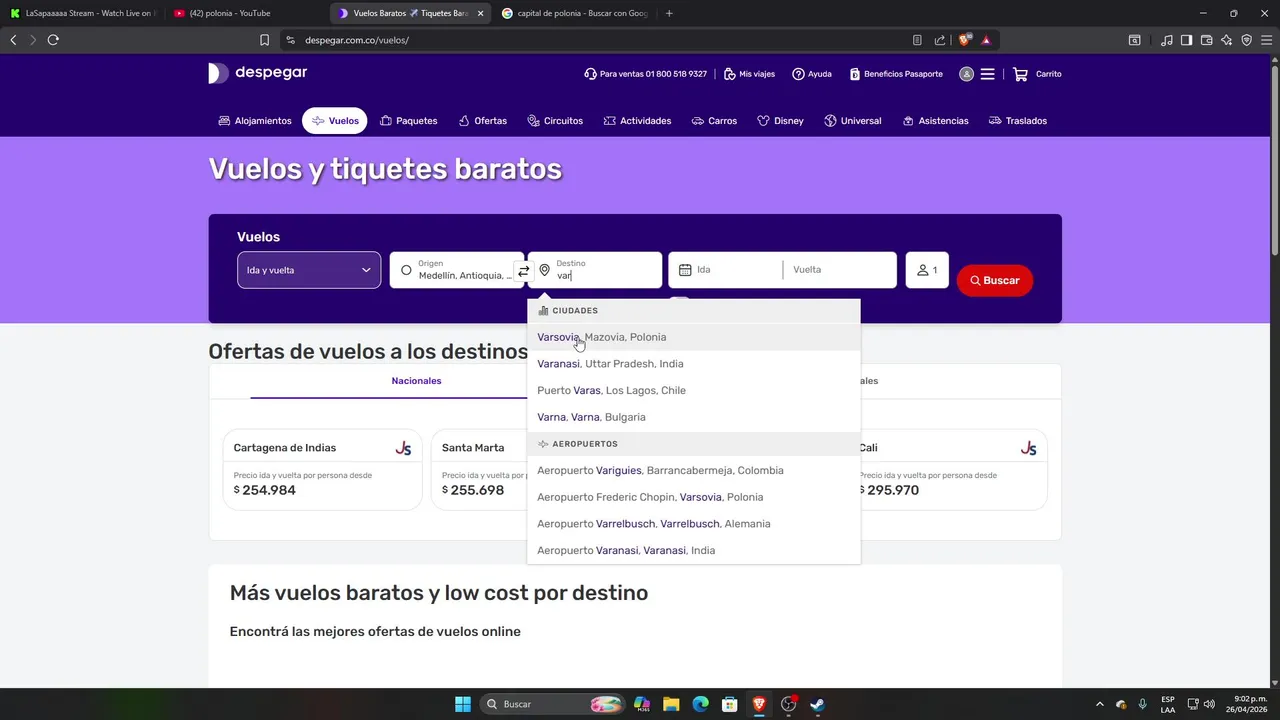The height and width of the screenshot is (720, 1280).
Task: Click the browser forward arrow
Action: click(33, 40)
